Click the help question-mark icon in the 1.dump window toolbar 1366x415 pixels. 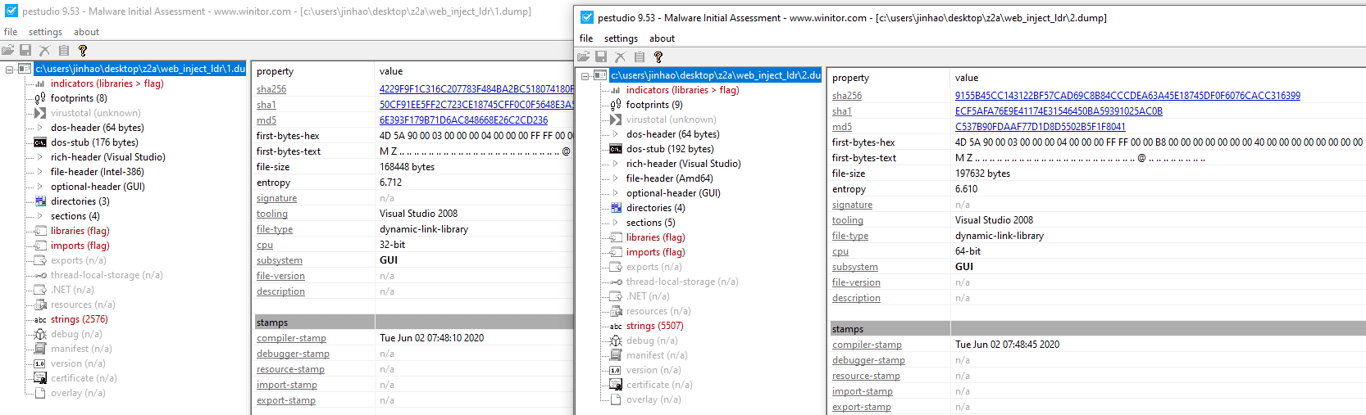click(83, 50)
